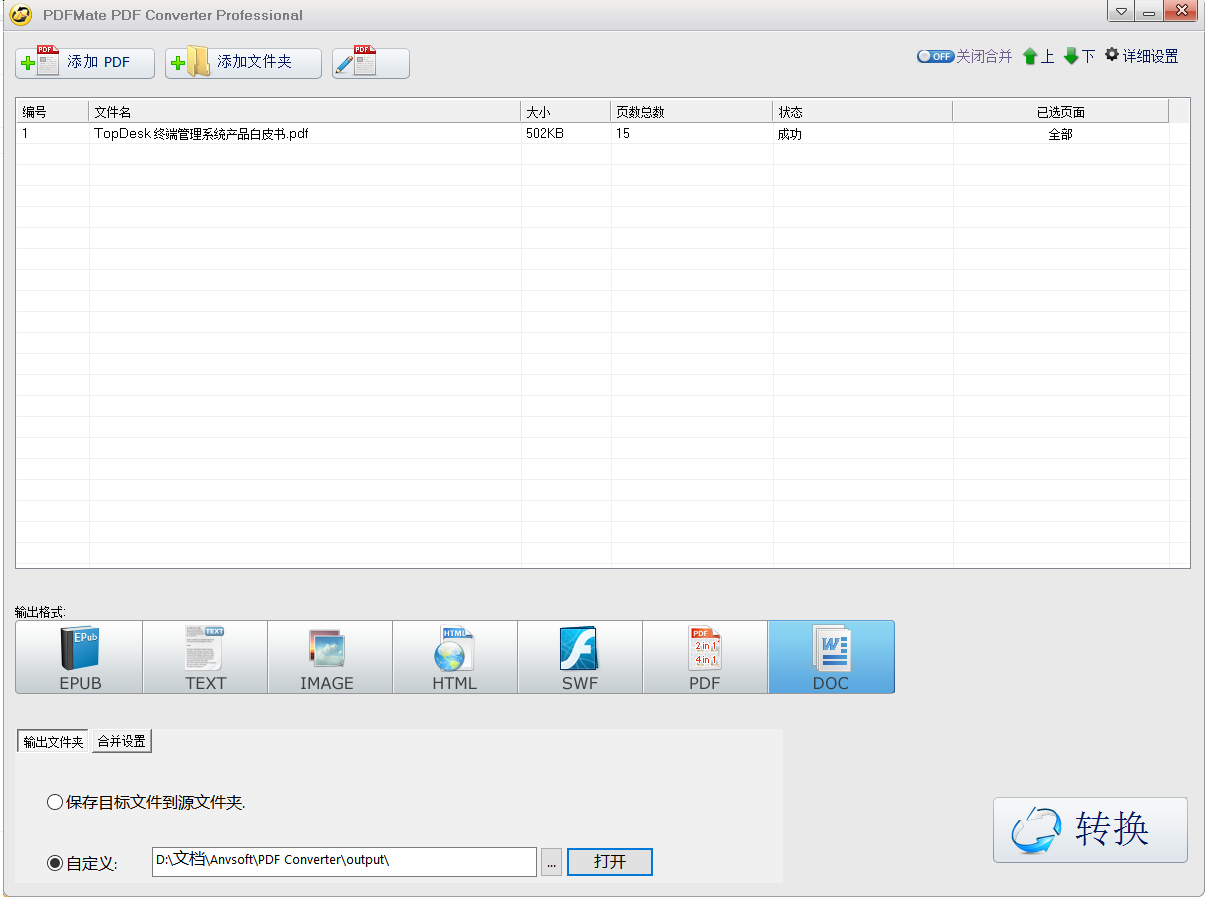Click the PDFMate app logo icon
Screen dimensions: 1205x898
(x=20, y=15)
